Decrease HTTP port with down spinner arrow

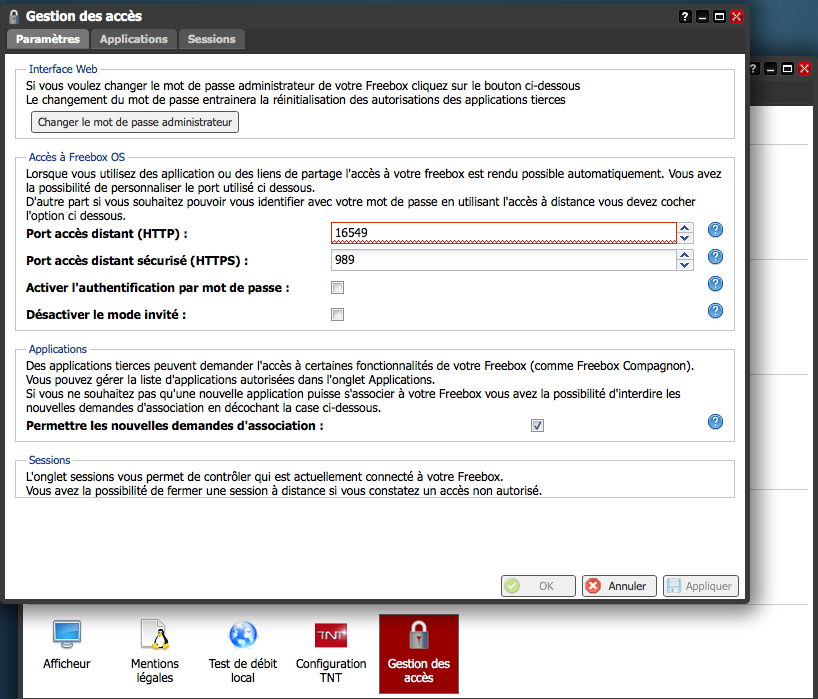685,238
